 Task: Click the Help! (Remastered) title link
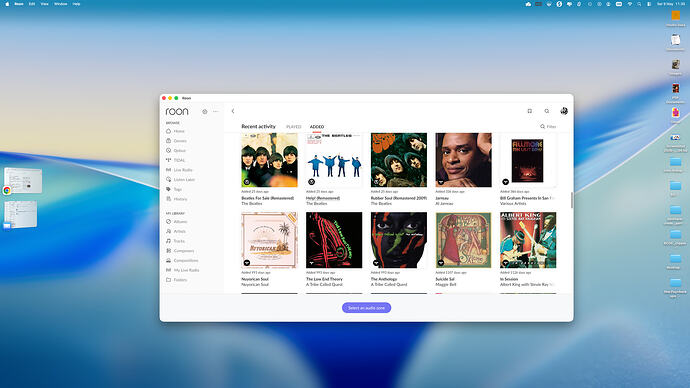pos(323,198)
